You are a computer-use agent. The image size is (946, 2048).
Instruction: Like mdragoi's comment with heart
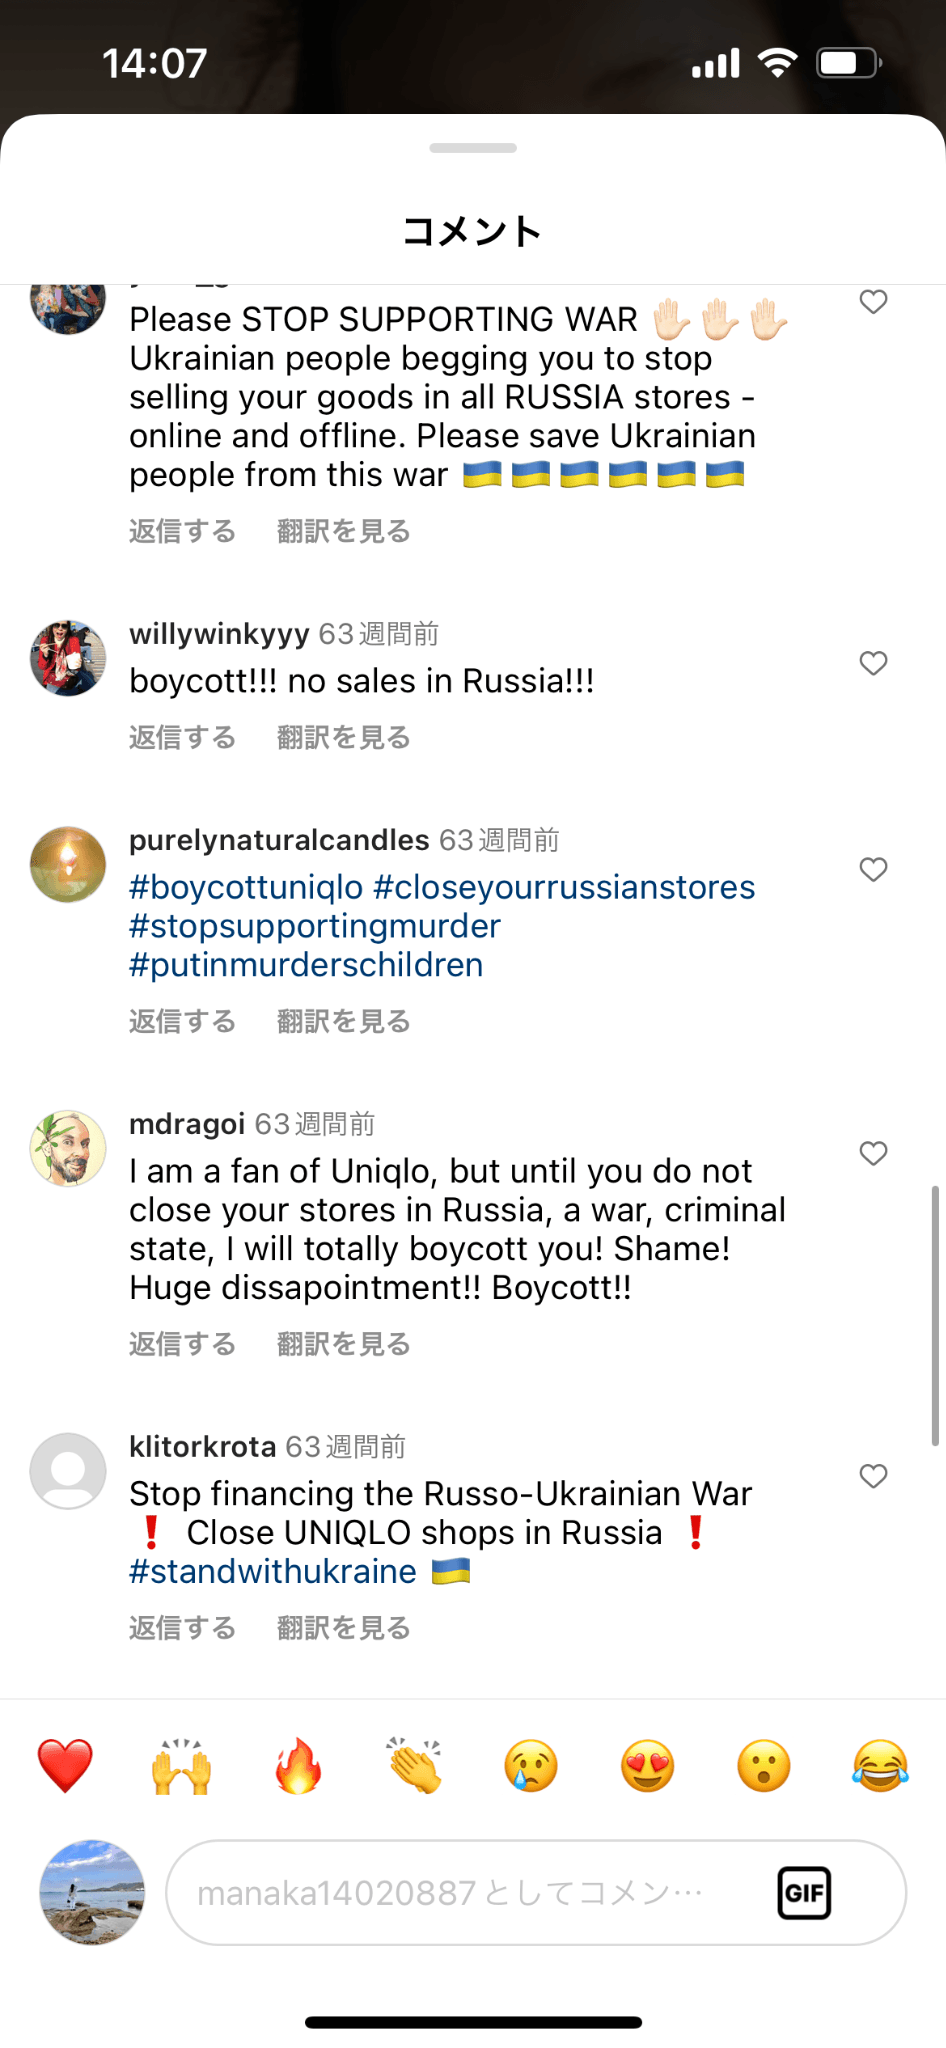click(873, 1153)
